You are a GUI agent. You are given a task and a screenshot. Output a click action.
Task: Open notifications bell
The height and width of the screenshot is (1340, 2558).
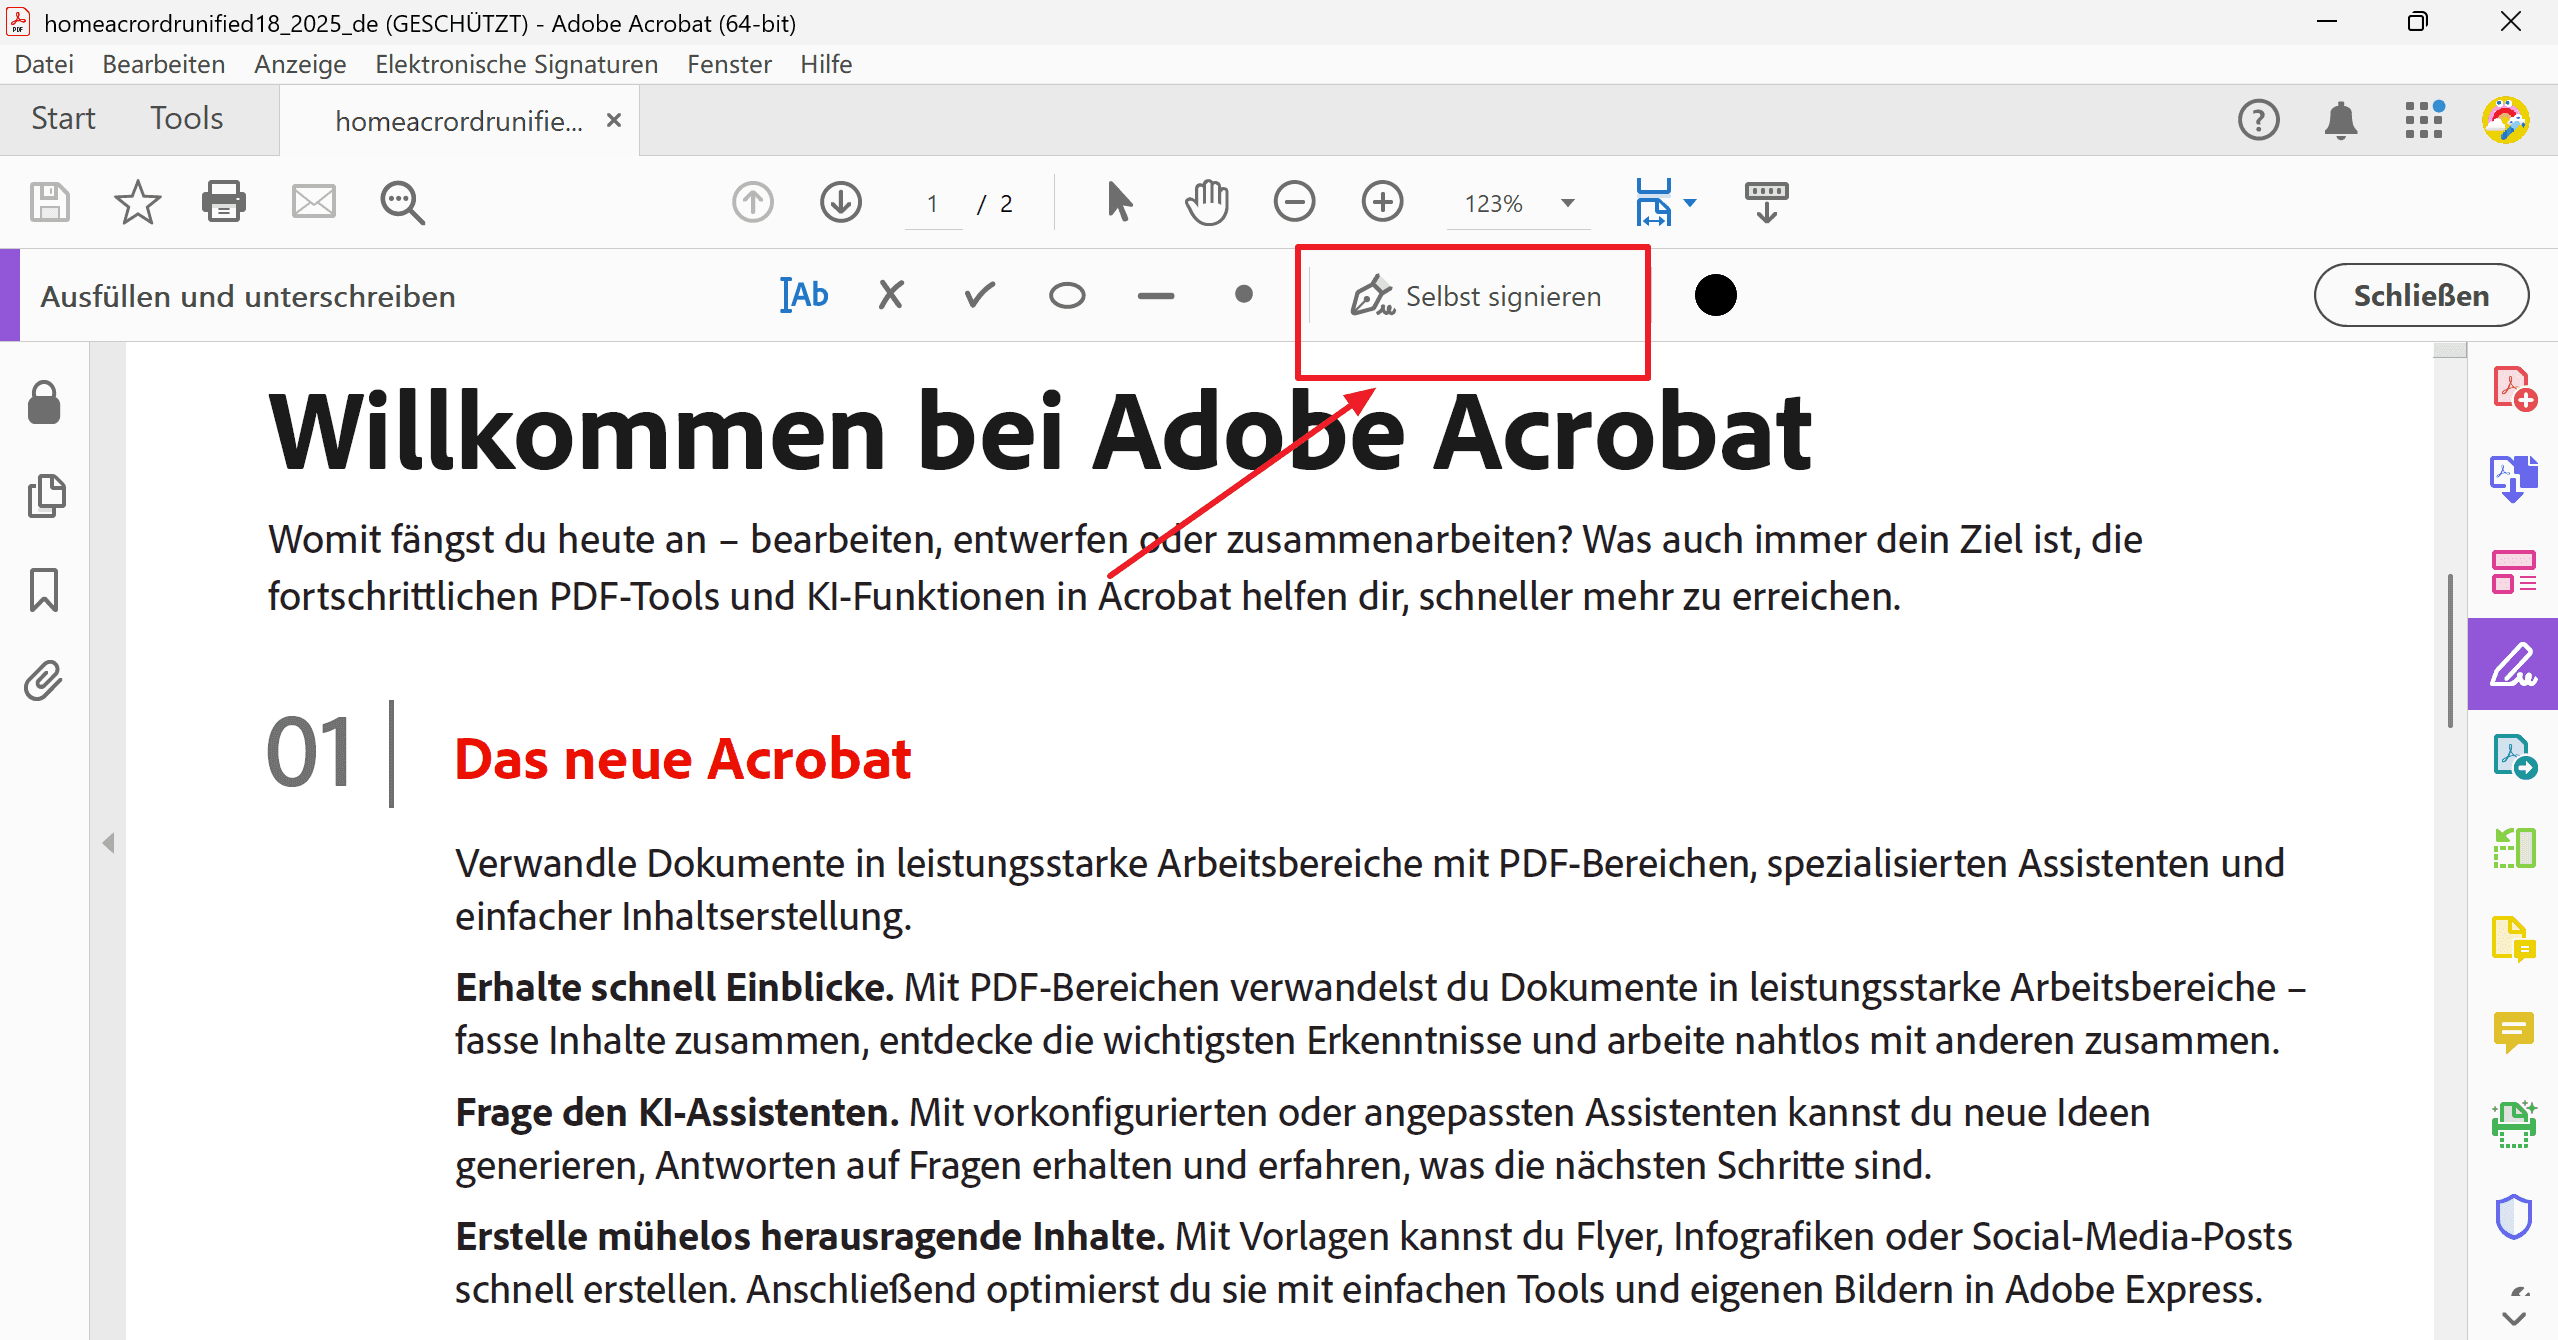(2340, 120)
